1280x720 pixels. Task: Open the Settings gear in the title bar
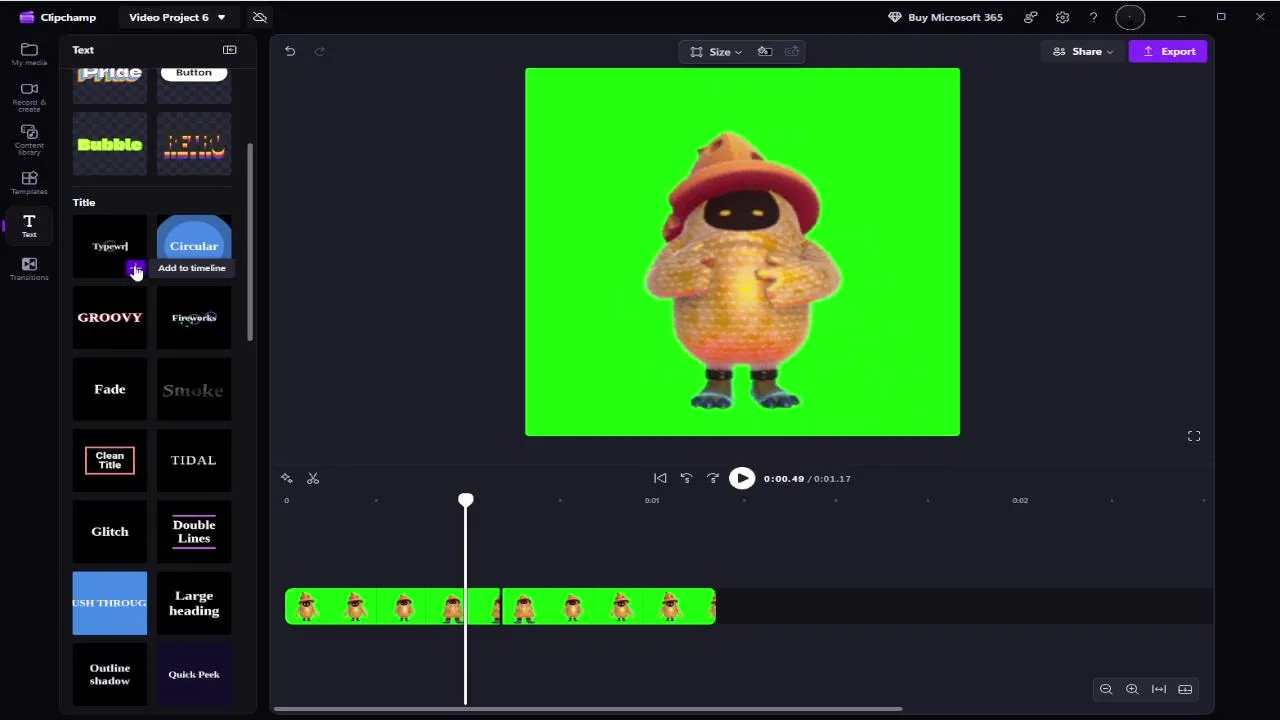tap(1062, 17)
